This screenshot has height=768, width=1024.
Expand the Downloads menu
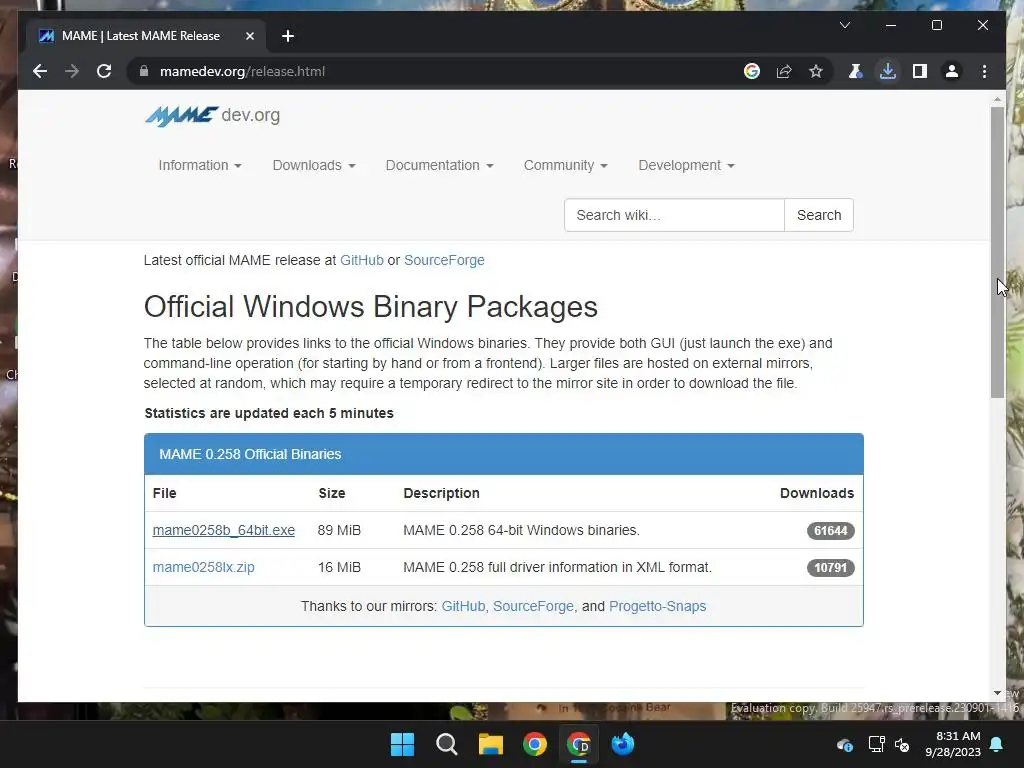tap(314, 165)
